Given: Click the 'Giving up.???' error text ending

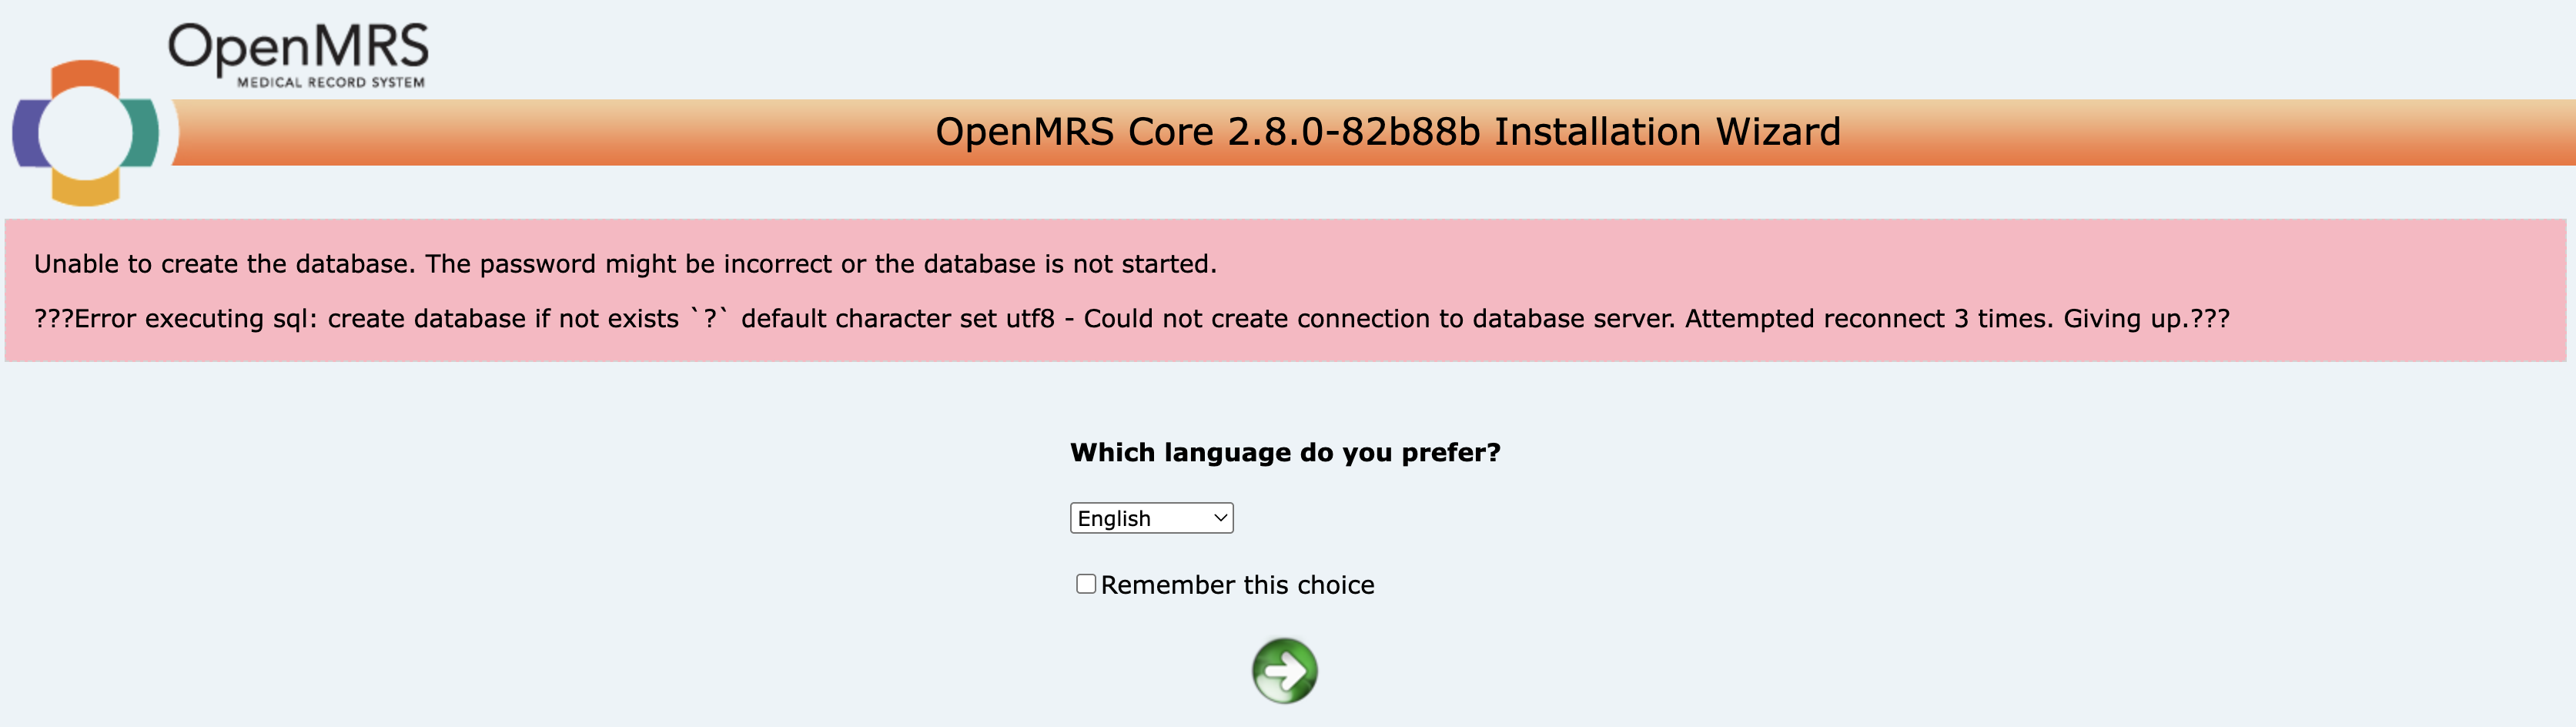Looking at the screenshot, I should [x=2147, y=319].
